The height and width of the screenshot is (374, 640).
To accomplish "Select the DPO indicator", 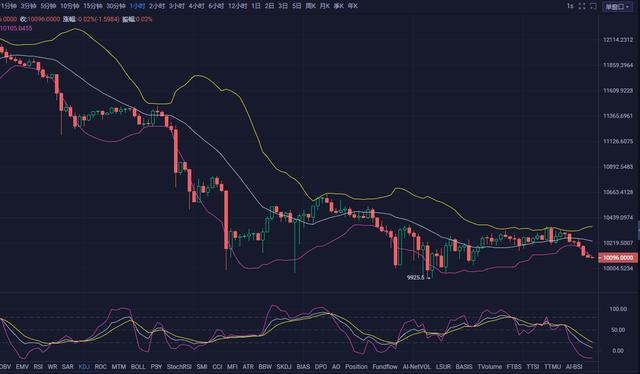I will point(321,367).
